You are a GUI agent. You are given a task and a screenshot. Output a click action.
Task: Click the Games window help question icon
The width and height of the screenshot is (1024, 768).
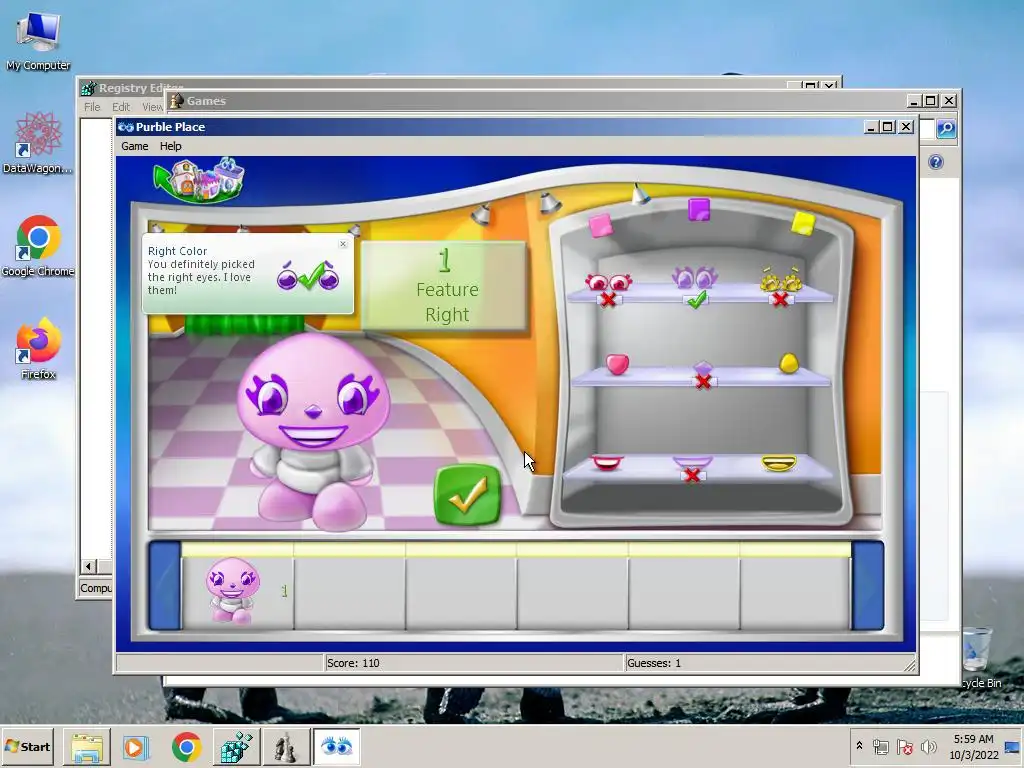[x=936, y=162]
